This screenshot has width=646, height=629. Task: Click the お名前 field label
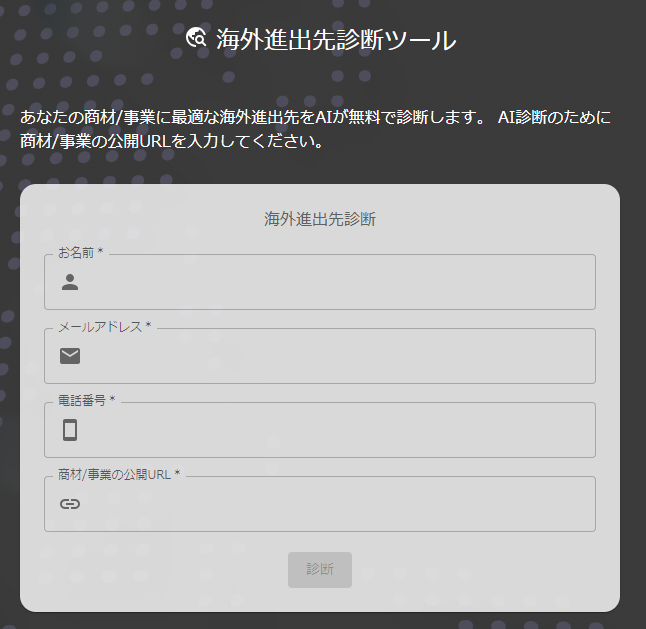[x=76, y=253]
